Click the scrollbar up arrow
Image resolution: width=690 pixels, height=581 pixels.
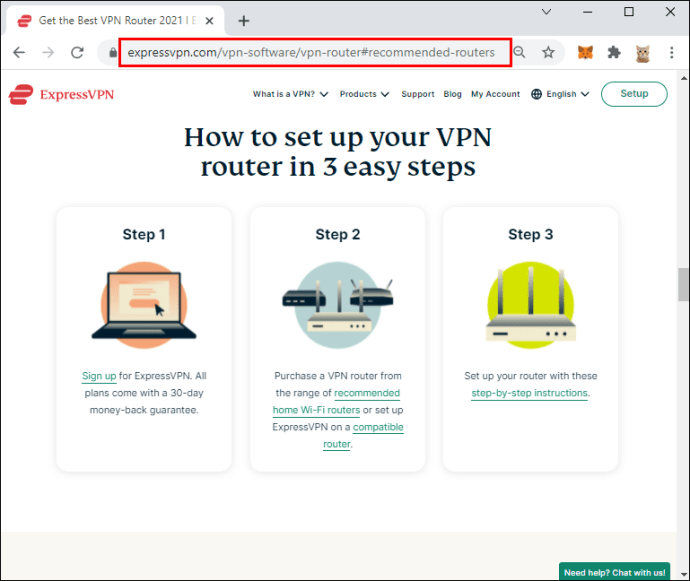click(x=683, y=79)
